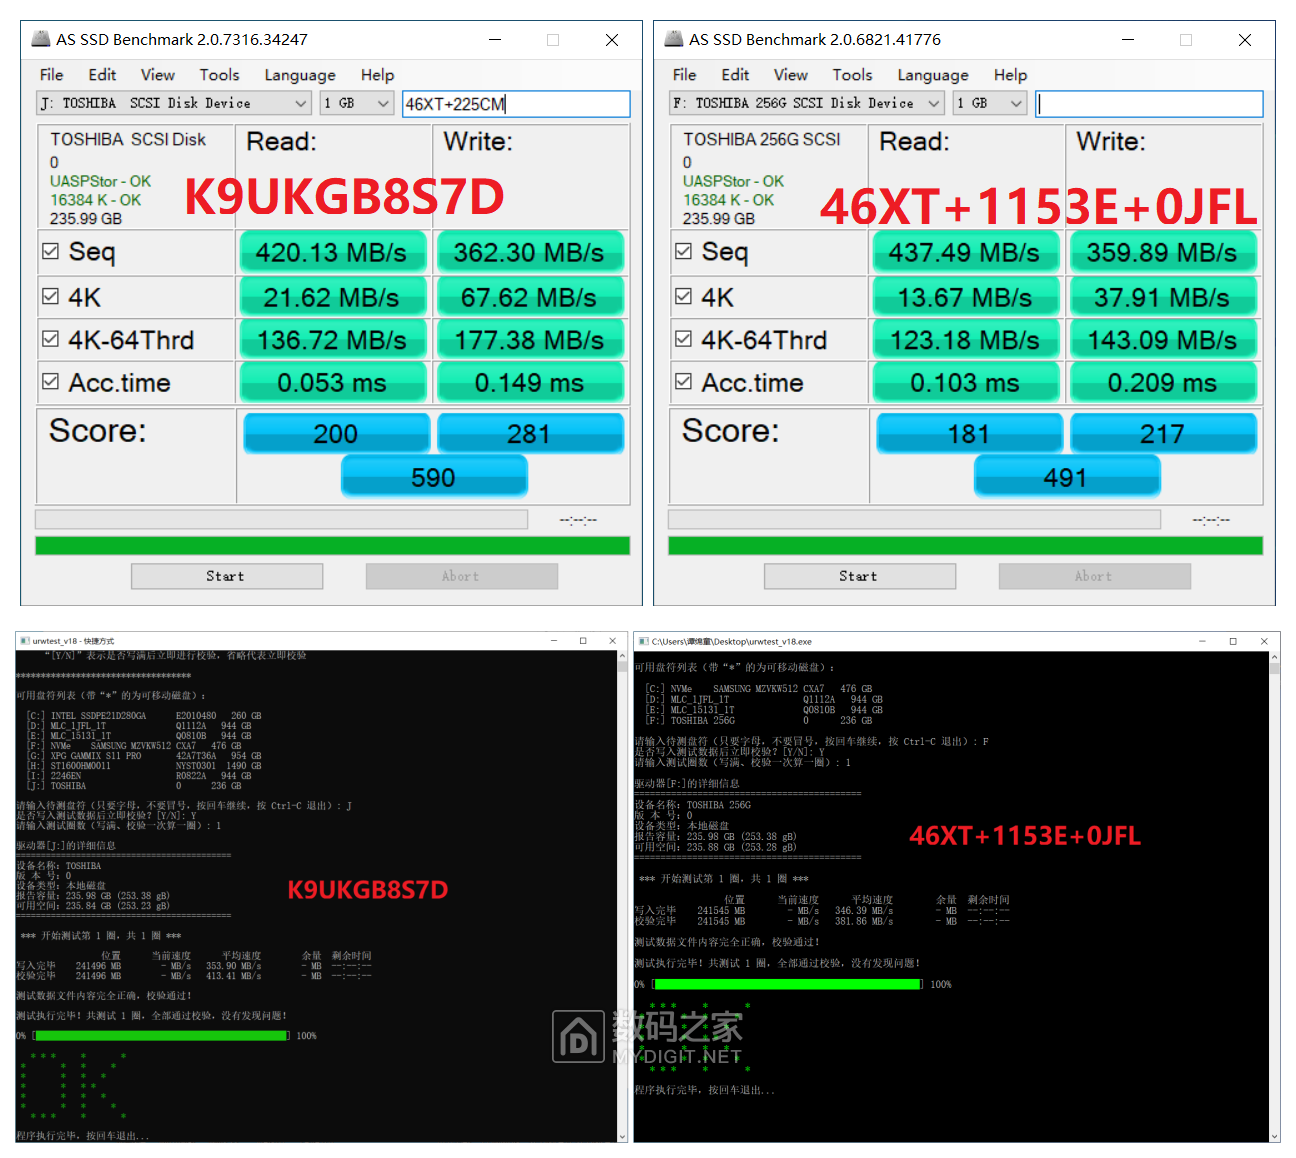Open Language menu in right benchmark window
This screenshot has height=1158, width=1296.
[x=933, y=75]
